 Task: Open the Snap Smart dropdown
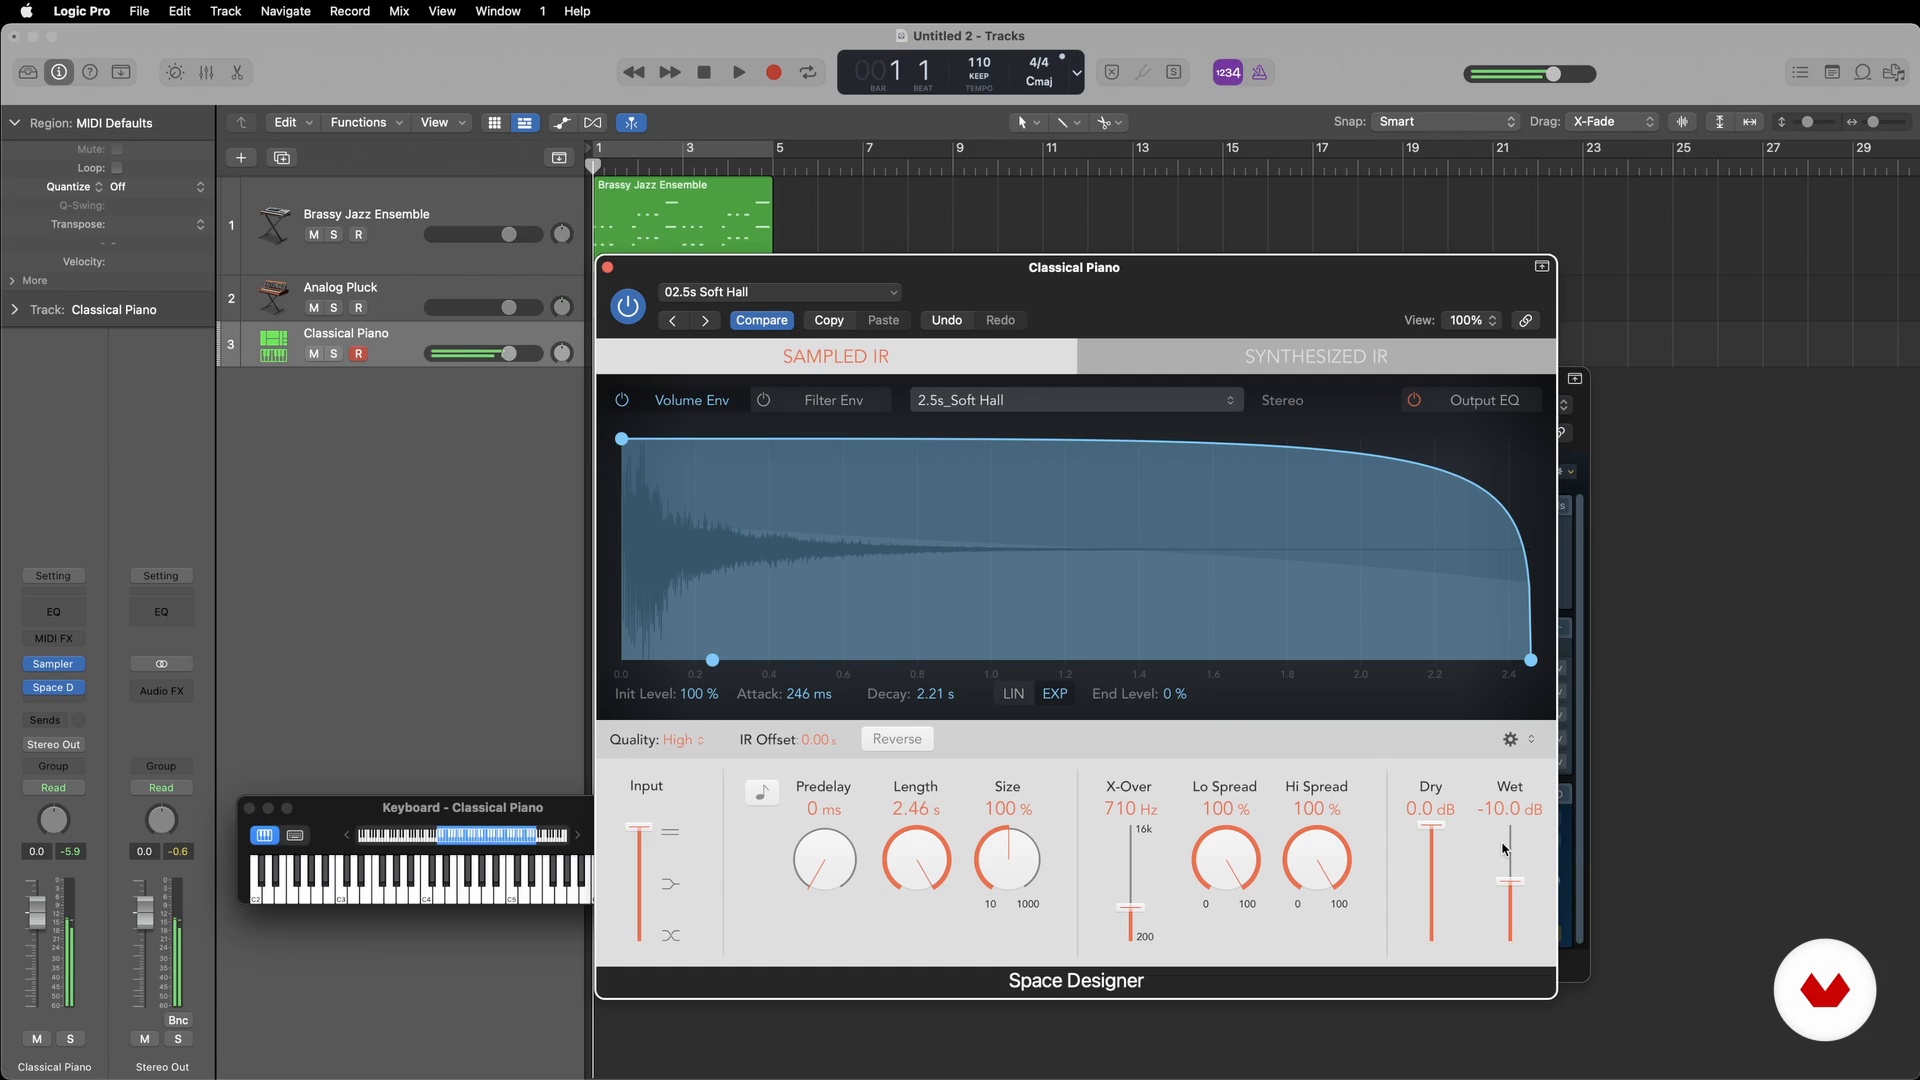coord(1446,122)
